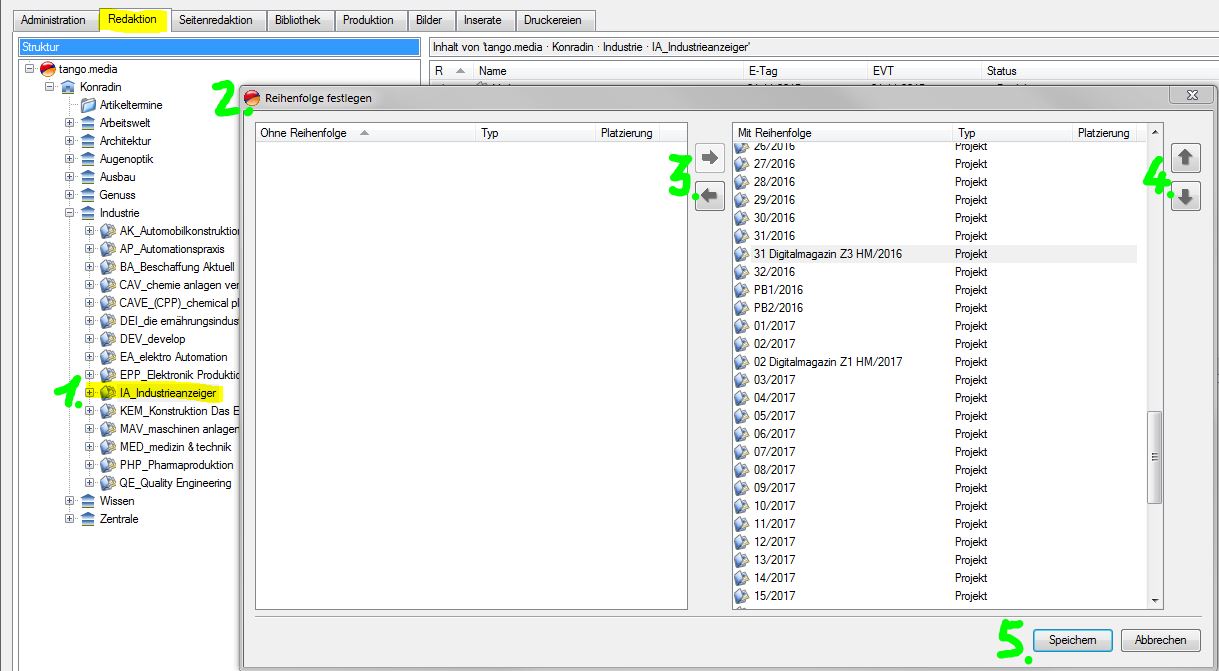
Task: Click the tango.media root node icon
Action: [x=47, y=69]
